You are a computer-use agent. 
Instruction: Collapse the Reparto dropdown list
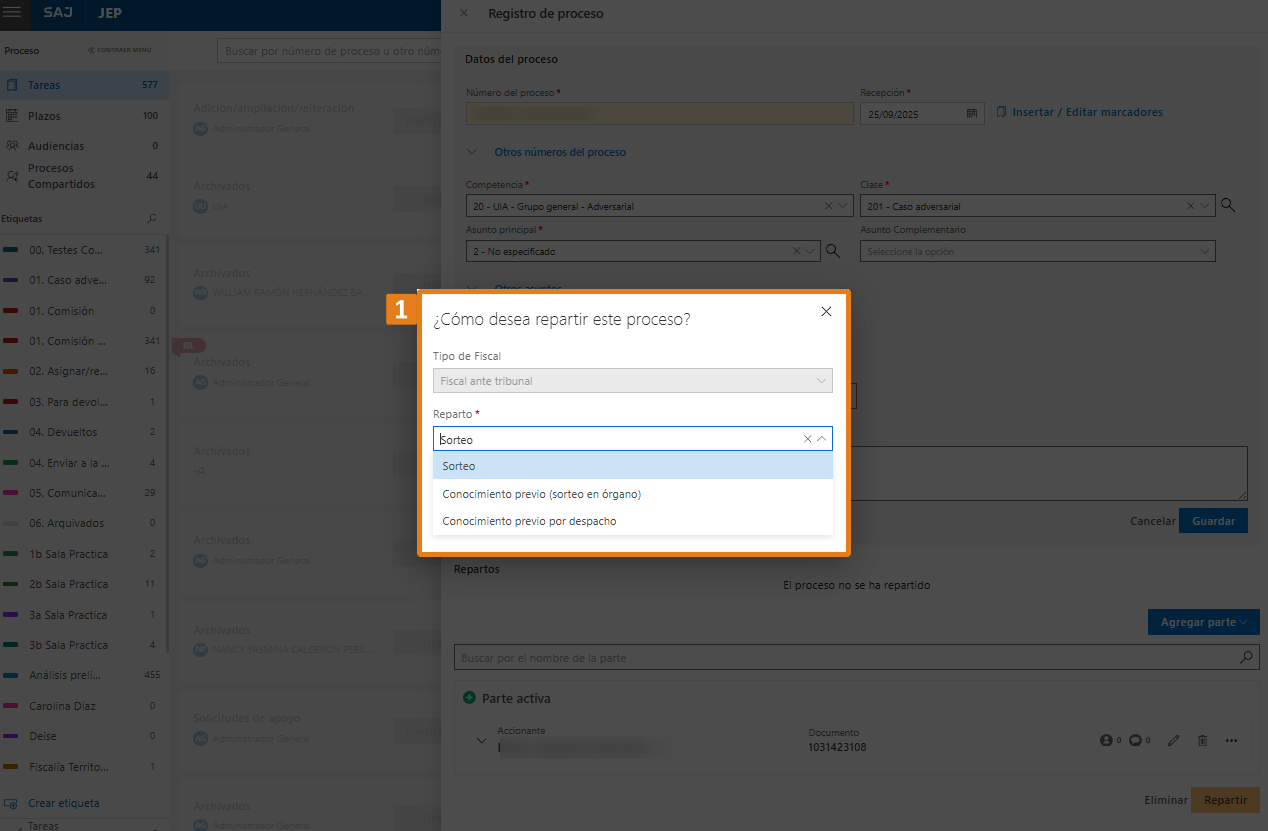(822, 439)
